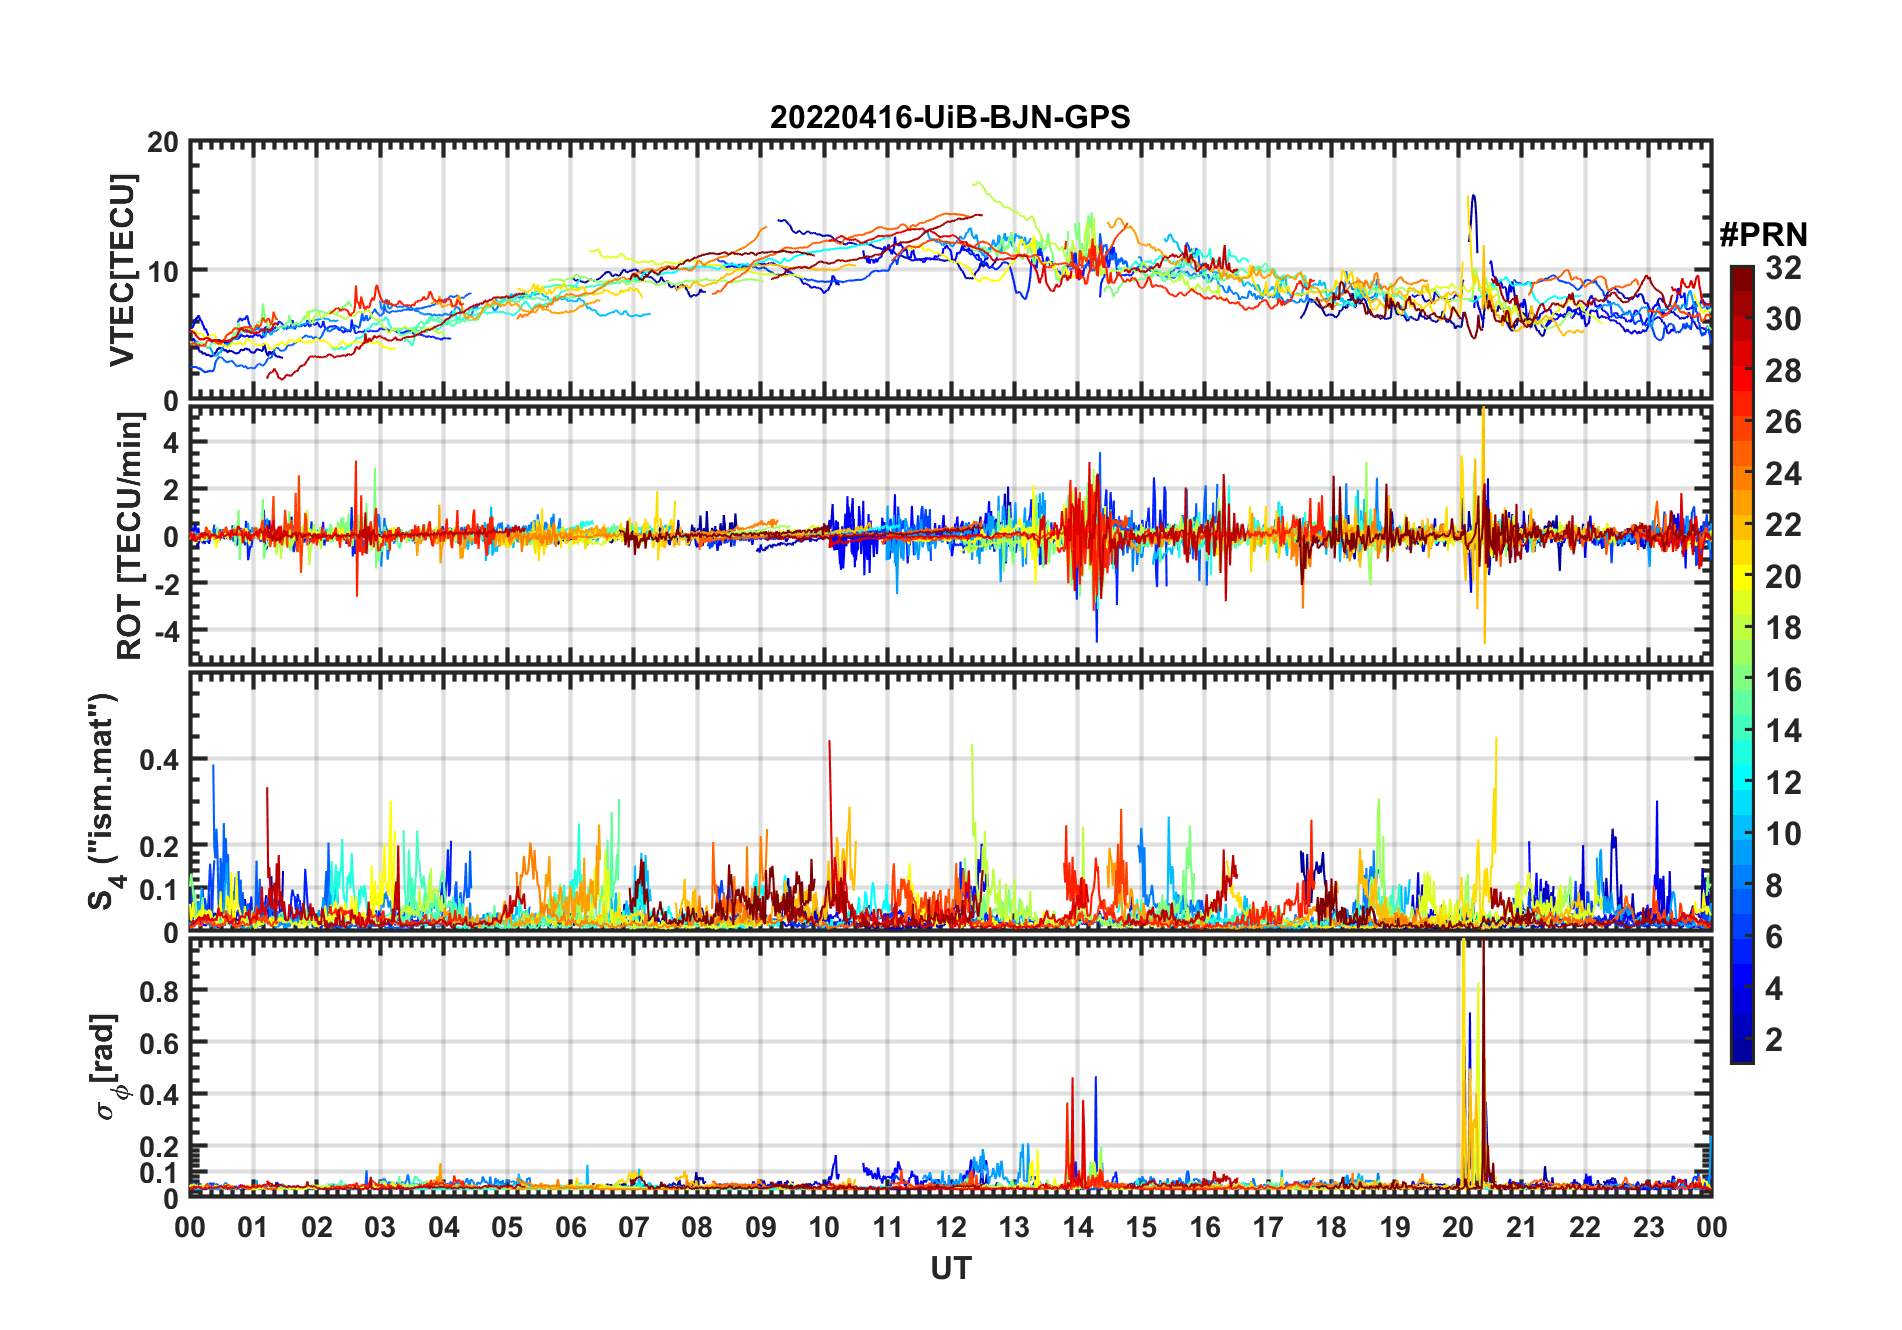Click the S4 y-axis tick 0.4

(159, 760)
